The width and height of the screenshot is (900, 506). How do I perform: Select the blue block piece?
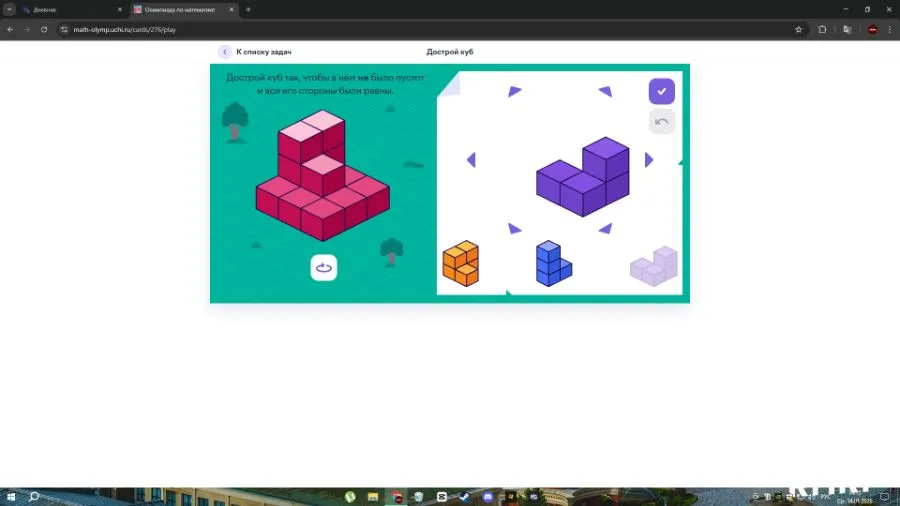pos(553,263)
